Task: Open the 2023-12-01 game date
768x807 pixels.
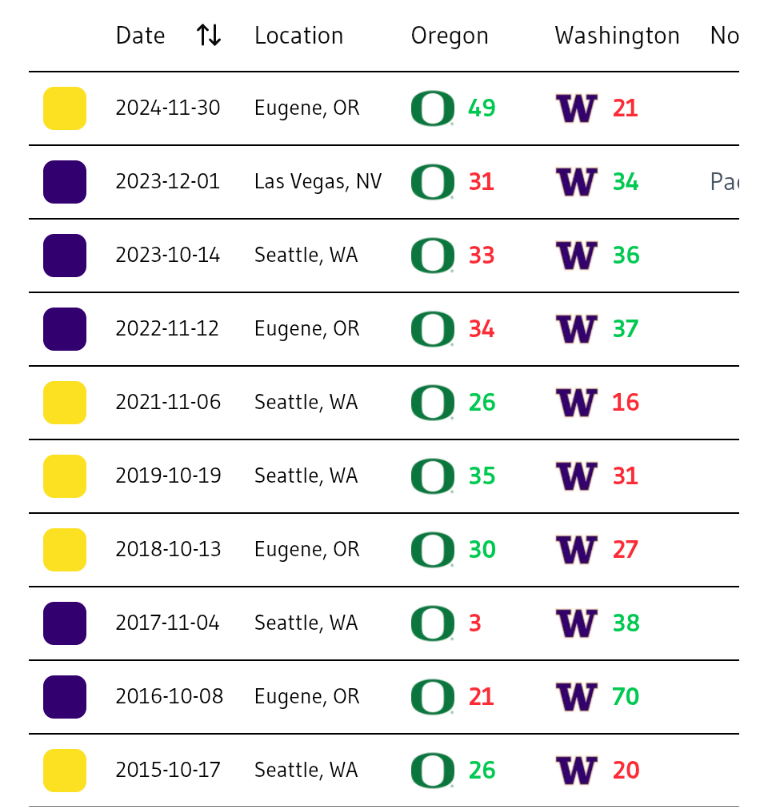Action: (x=167, y=182)
